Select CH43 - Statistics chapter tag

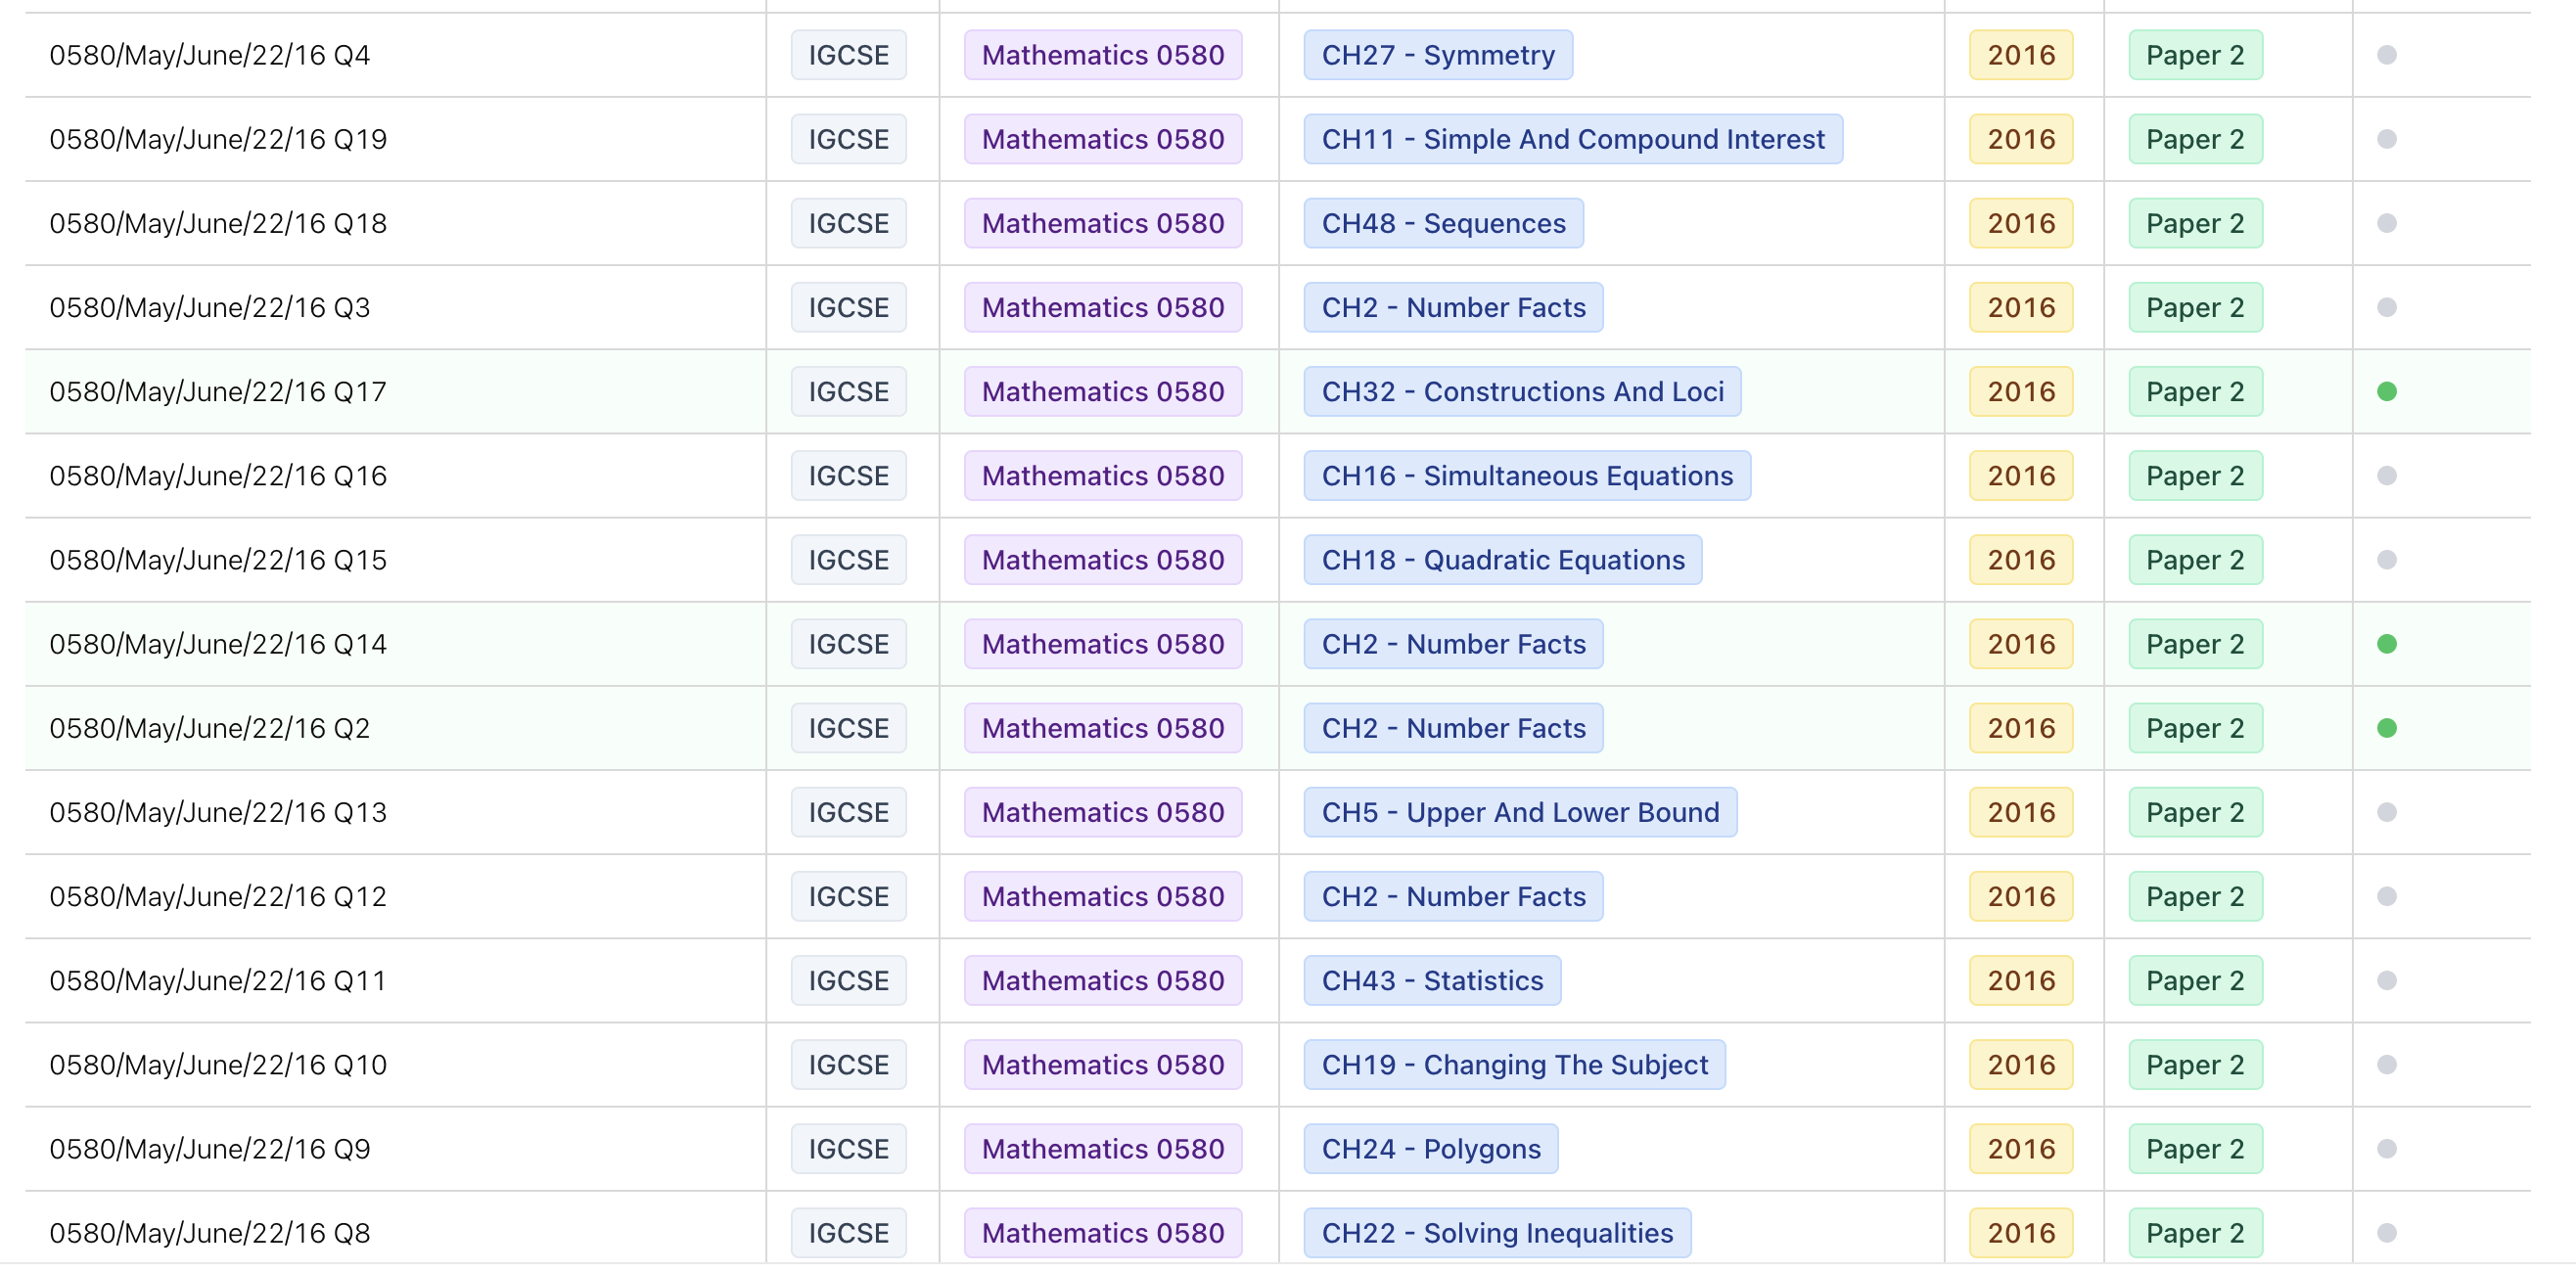pos(1430,980)
